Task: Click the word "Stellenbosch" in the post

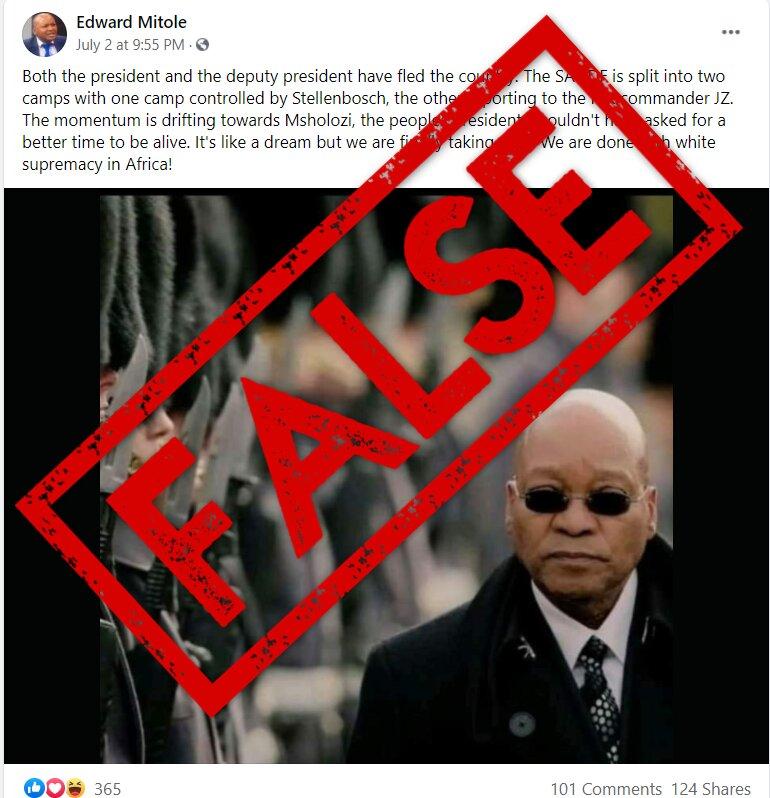Action: [x=338, y=98]
